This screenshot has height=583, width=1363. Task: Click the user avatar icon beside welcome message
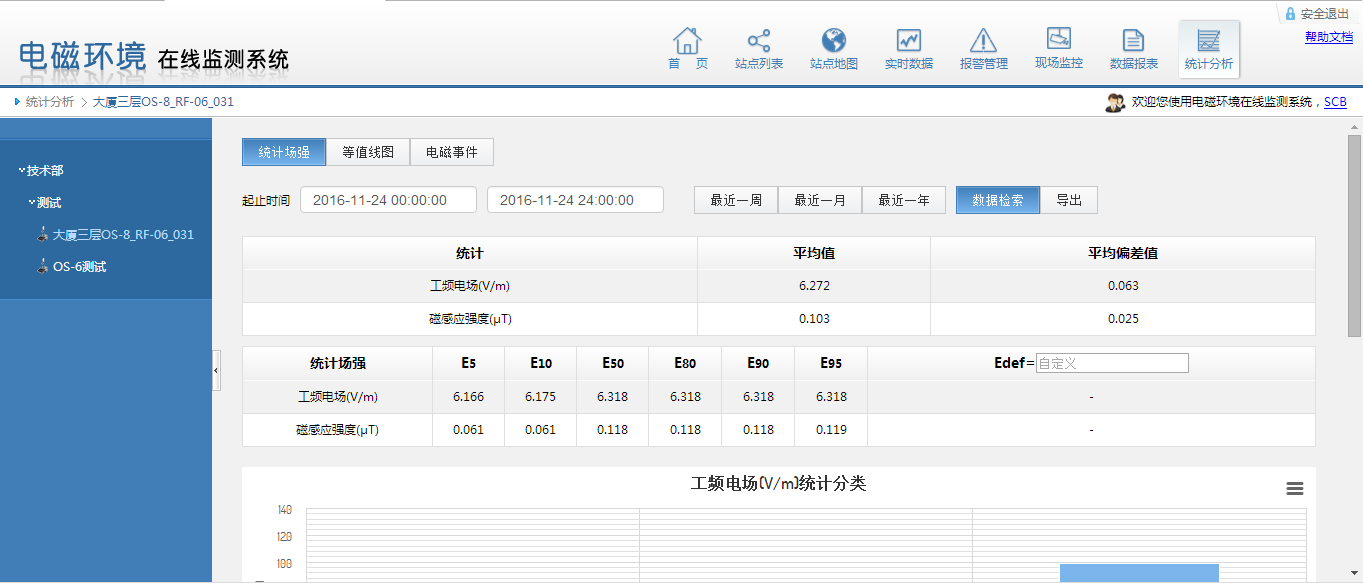click(x=1115, y=102)
